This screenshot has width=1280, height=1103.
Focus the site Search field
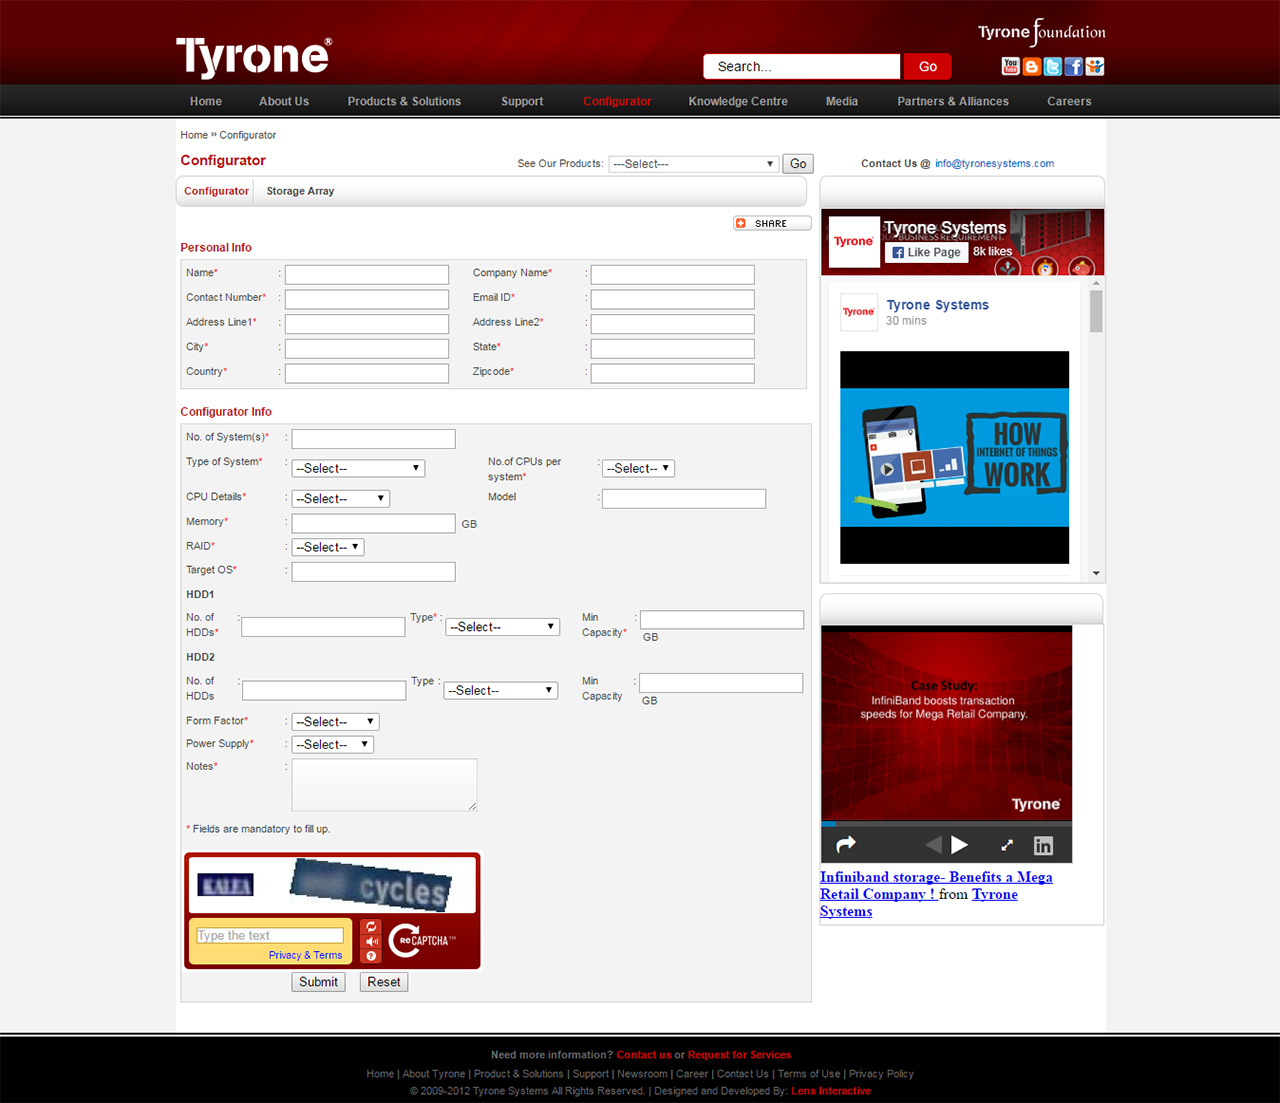(x=802, y=66)
